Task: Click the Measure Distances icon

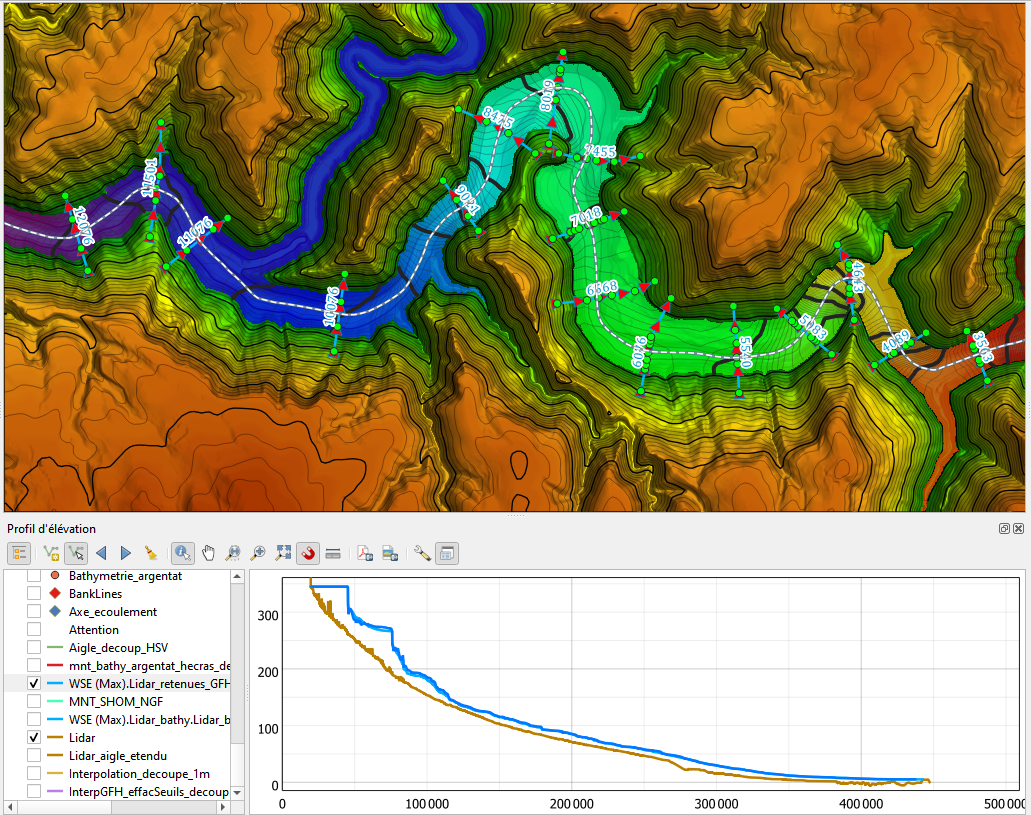Action: (333, 553)
